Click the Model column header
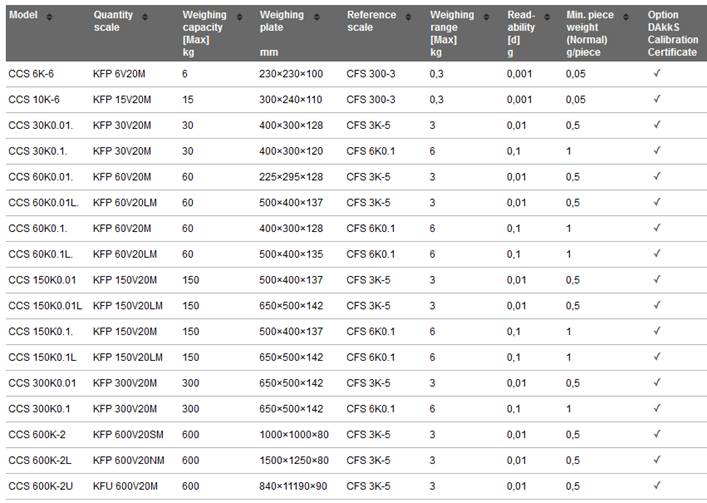The image size is (707, 503). pos(23,15)
